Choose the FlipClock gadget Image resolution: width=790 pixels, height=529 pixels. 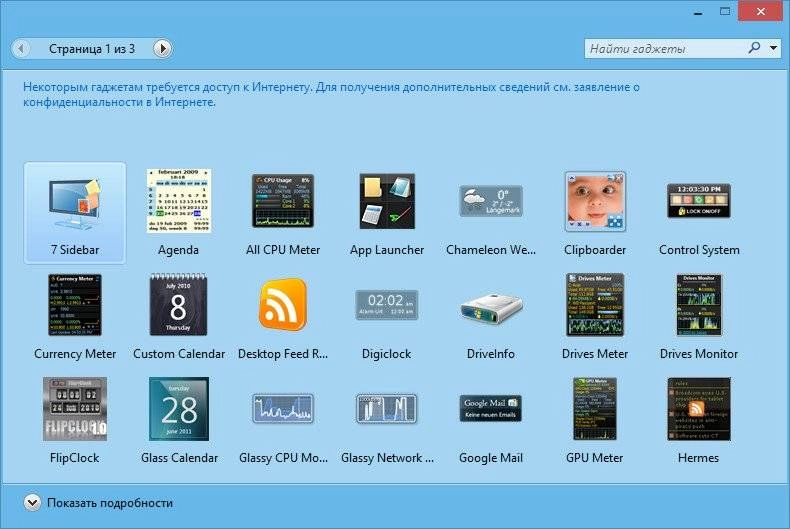(75, 409)
